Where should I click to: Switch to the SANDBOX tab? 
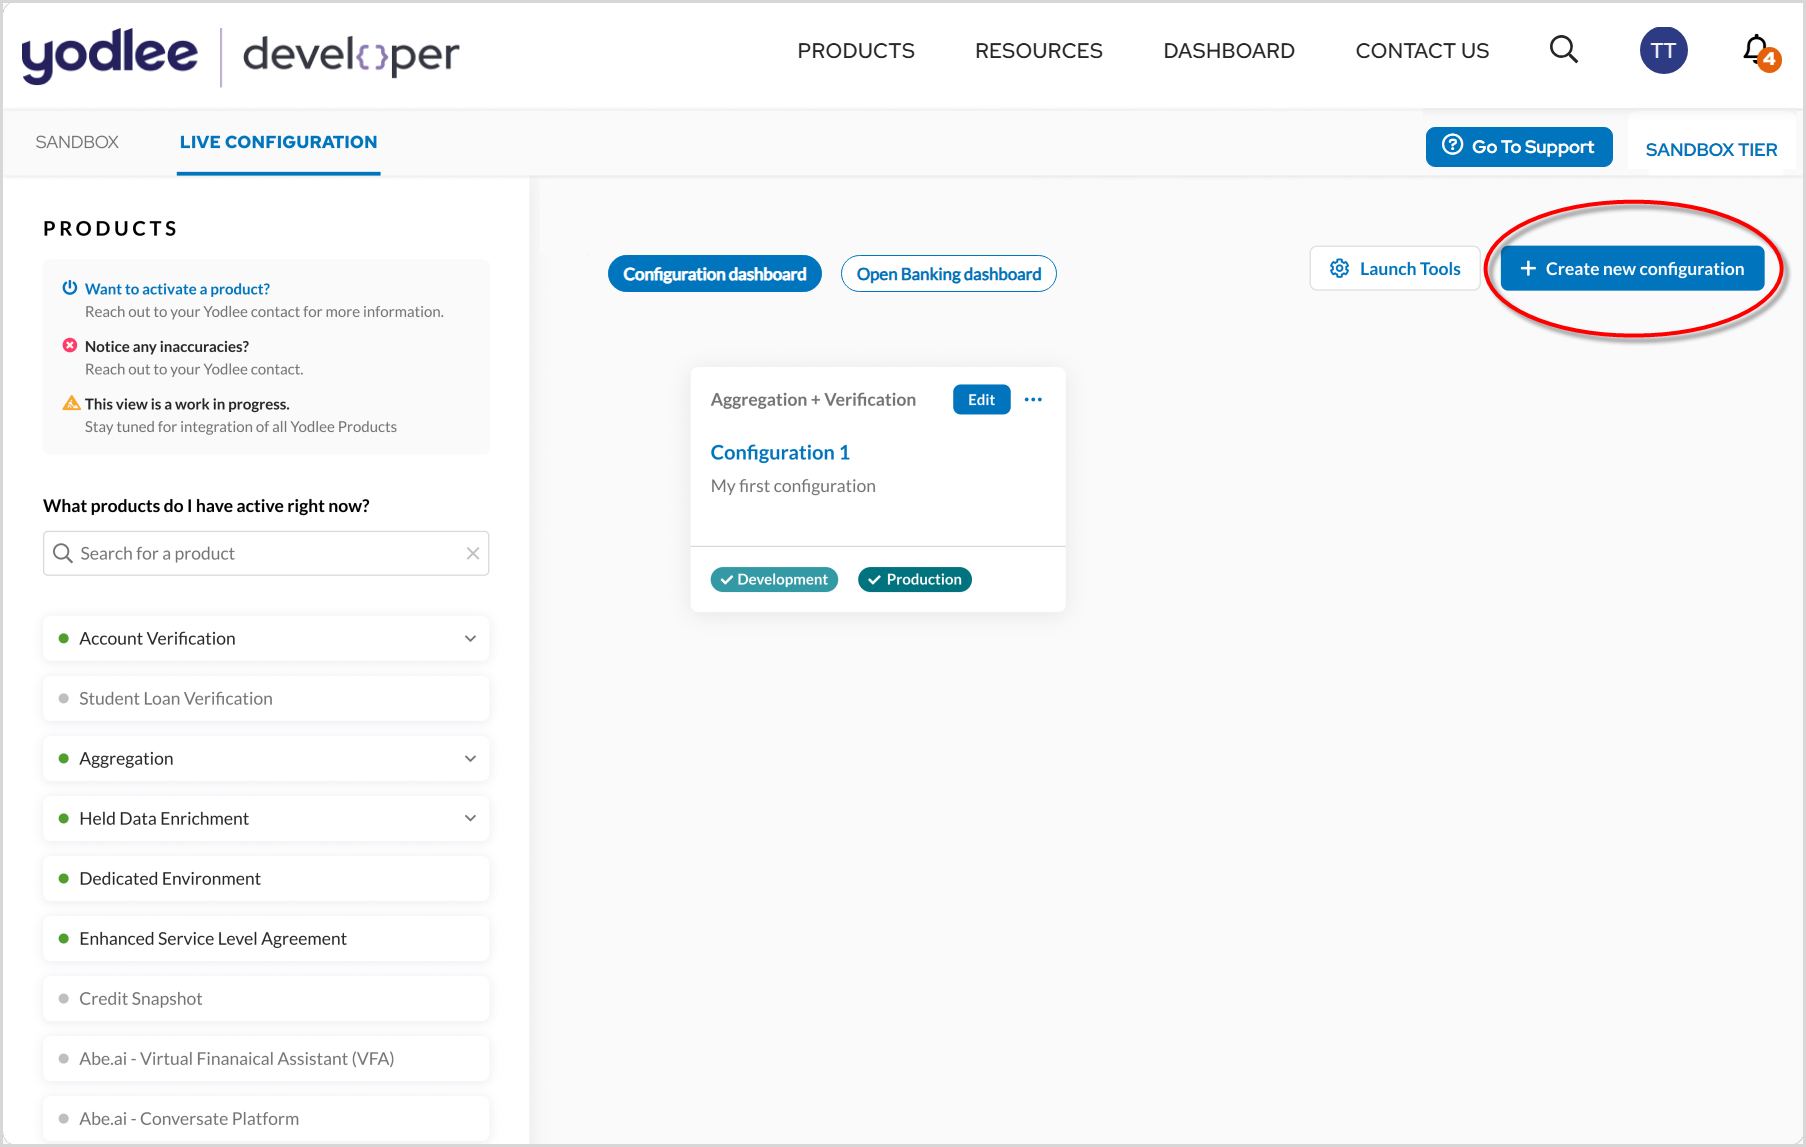(x=77, y=142)
